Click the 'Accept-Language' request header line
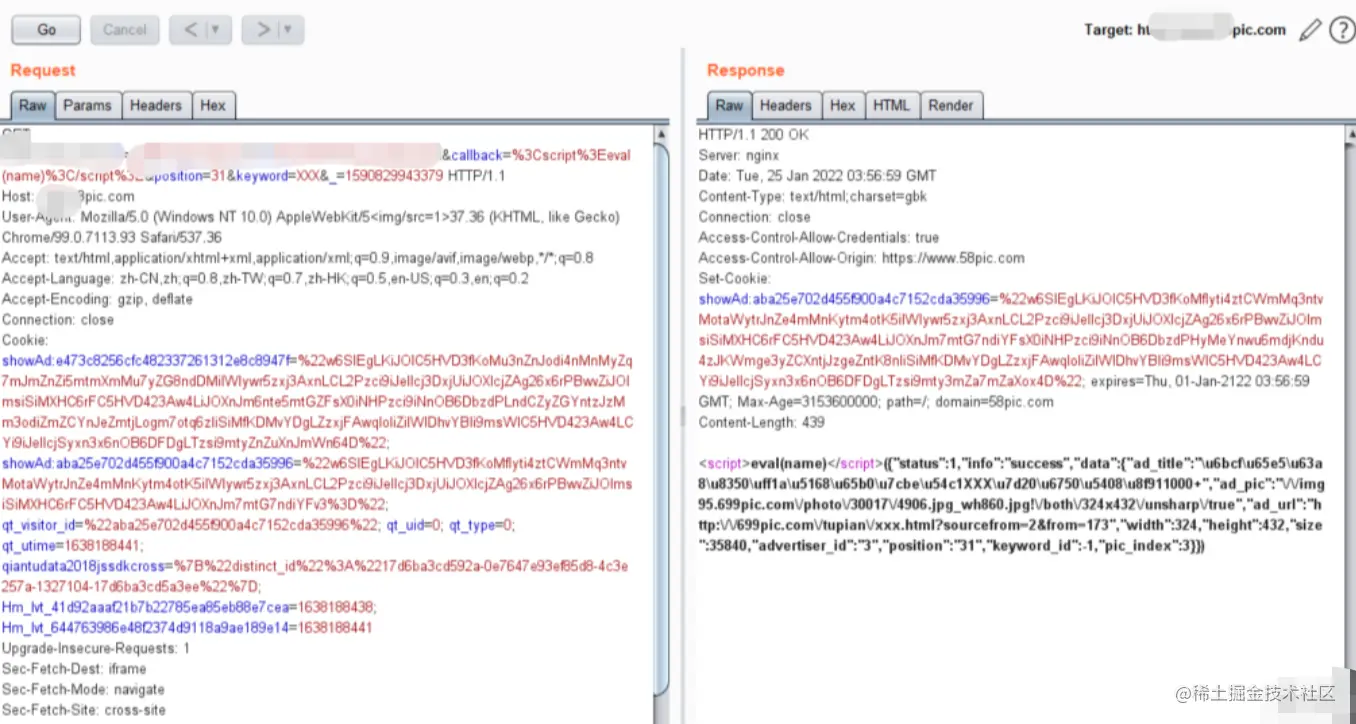 click(266, 279)
